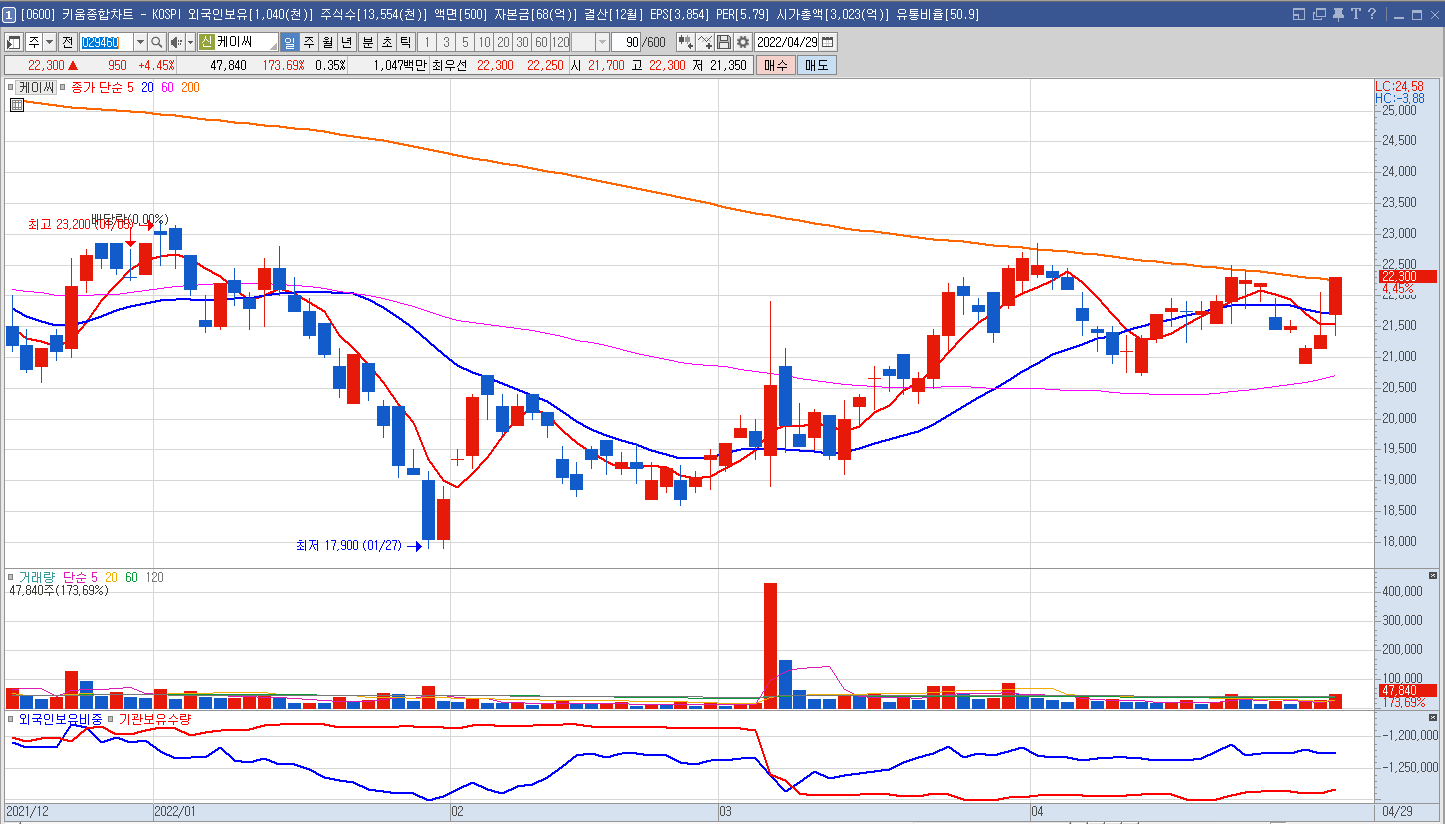
Task: Click the red 매수 buy button
Action: coord(774,65)
